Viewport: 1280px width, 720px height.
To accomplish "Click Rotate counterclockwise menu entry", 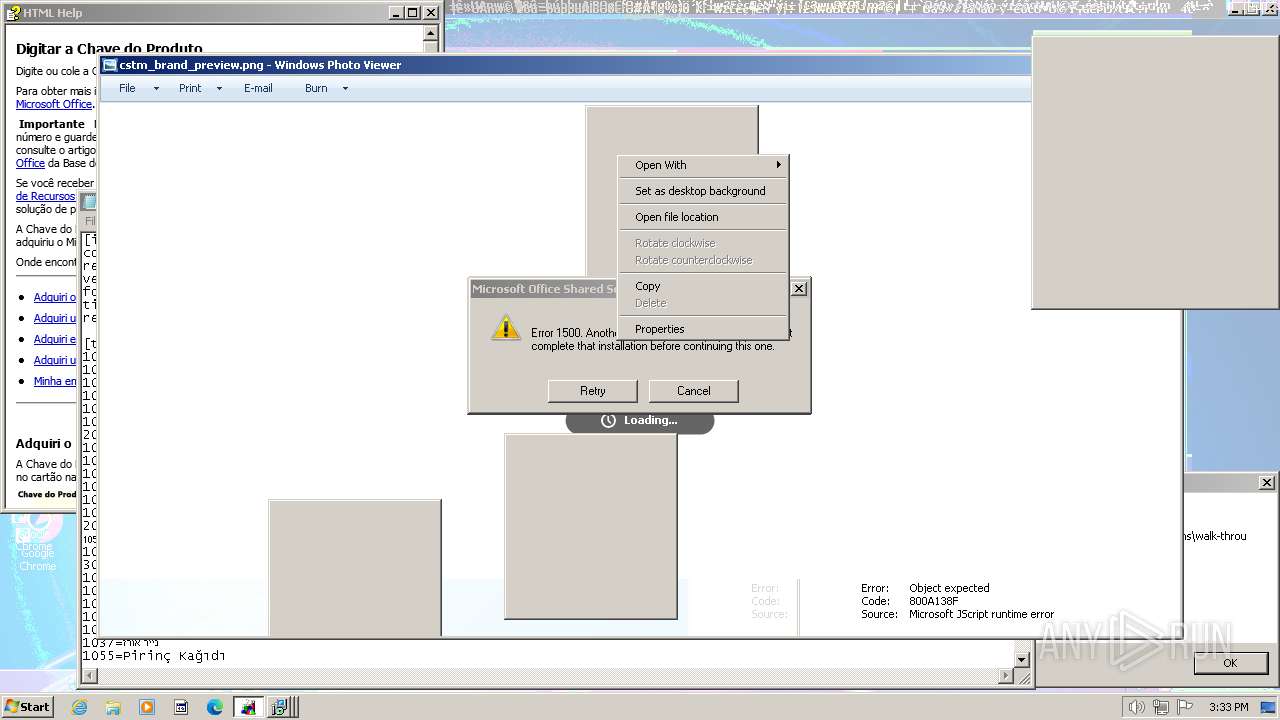I will (703, 260).
